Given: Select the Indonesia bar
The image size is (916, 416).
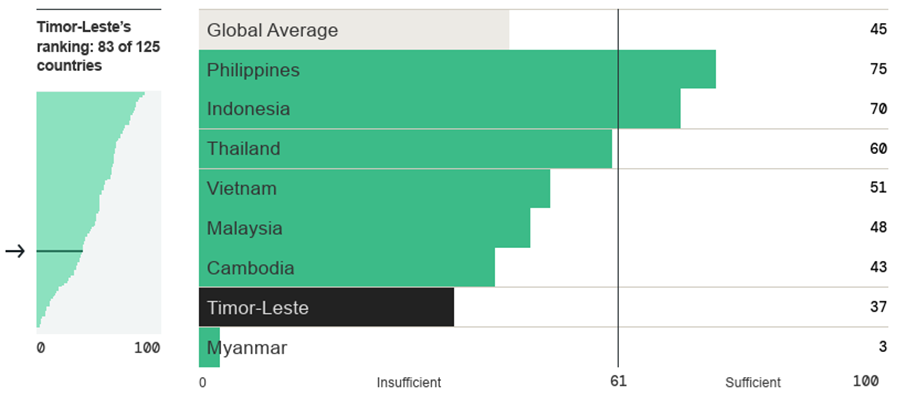Looking at the screenshot, I should [x=439, y=109].
